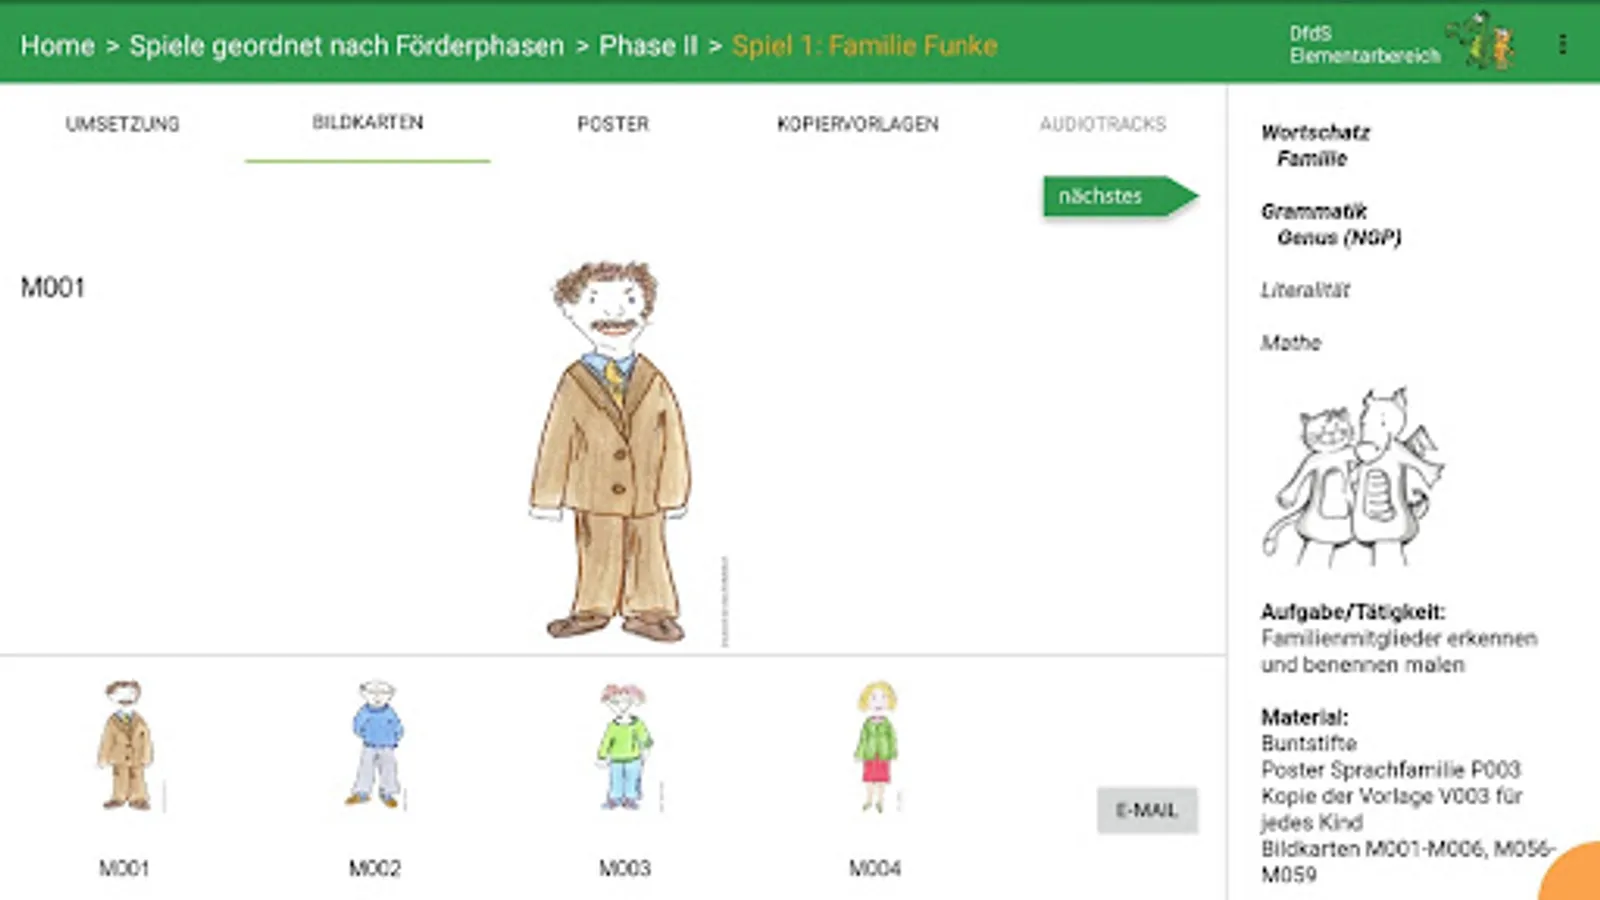Go to Phase II breadcrumb link
This screenshot has height=900, width=1600.
coord(648,46)
